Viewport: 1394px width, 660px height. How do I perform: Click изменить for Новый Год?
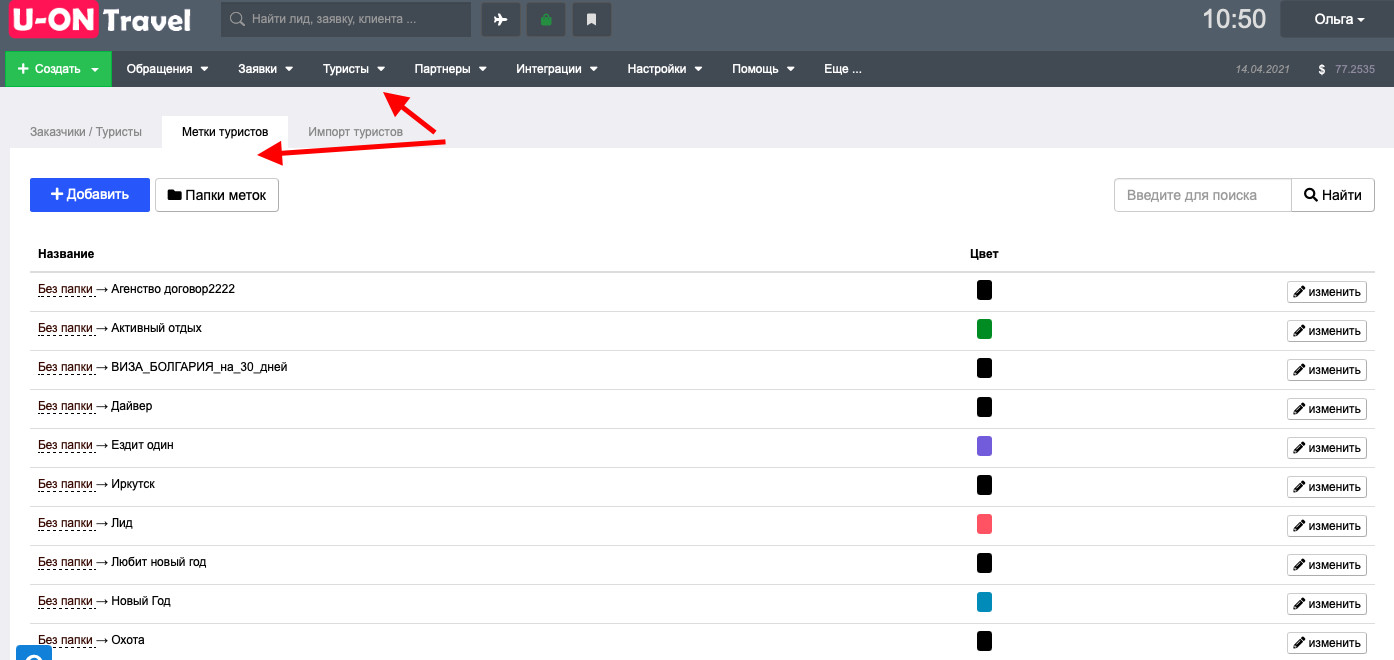(1327, 604)
